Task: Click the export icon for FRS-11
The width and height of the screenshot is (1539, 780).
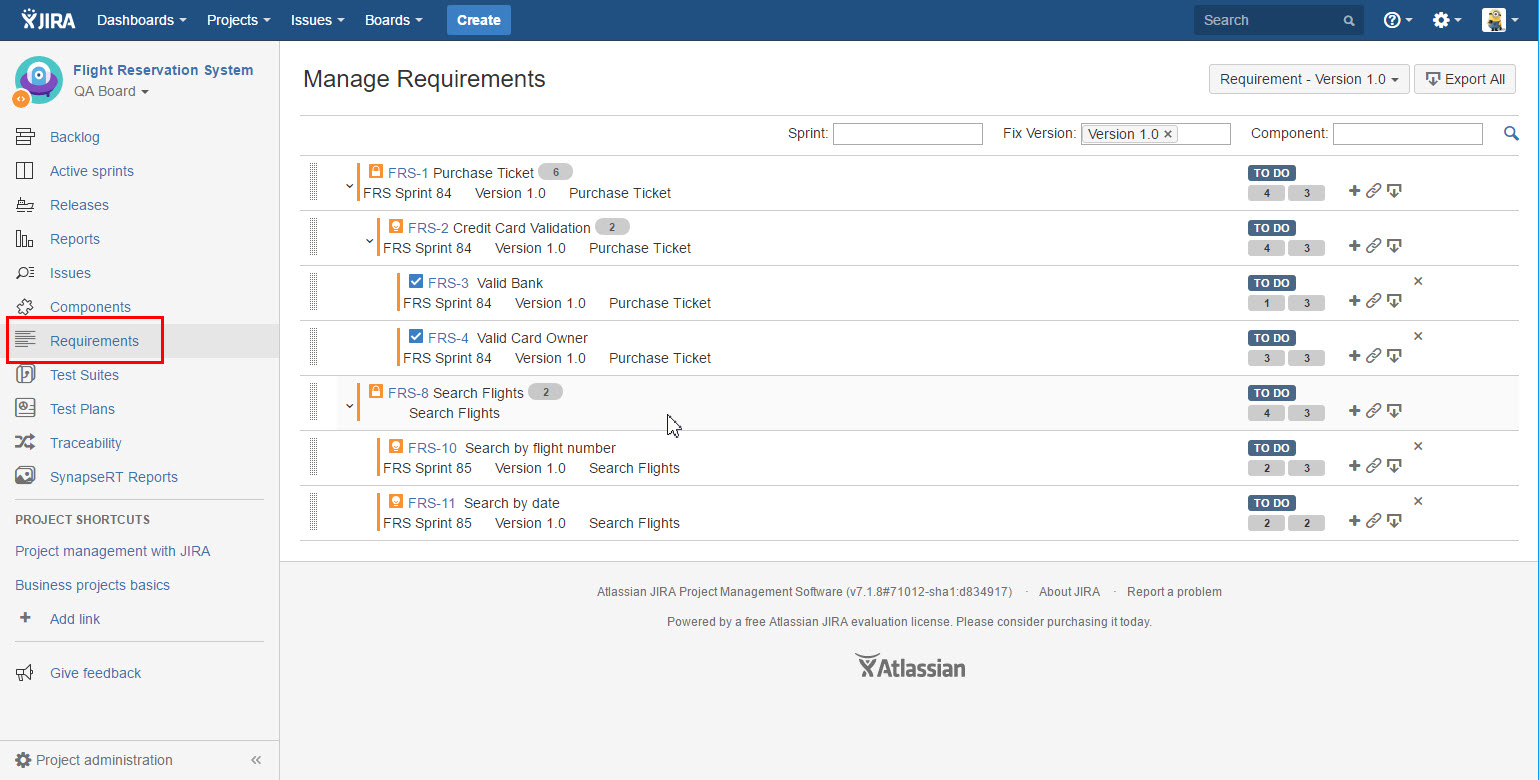Action: click(x=1394, y=521)
